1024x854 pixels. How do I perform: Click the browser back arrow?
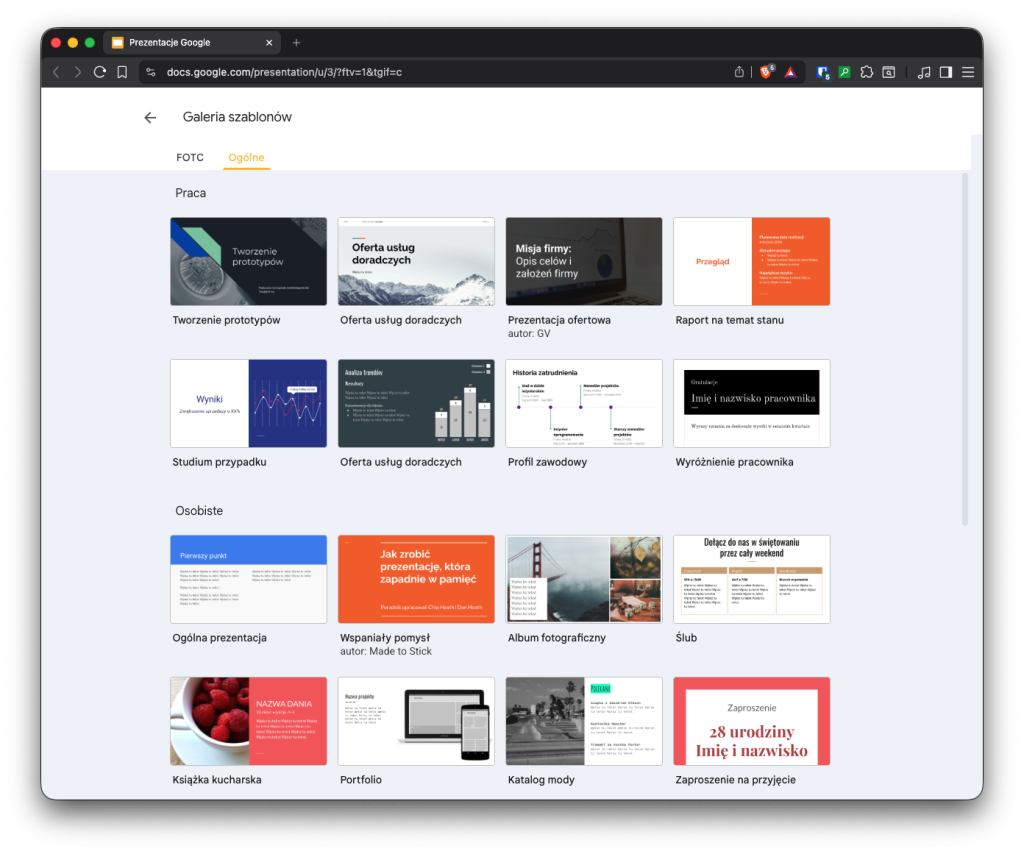[56, 72]
